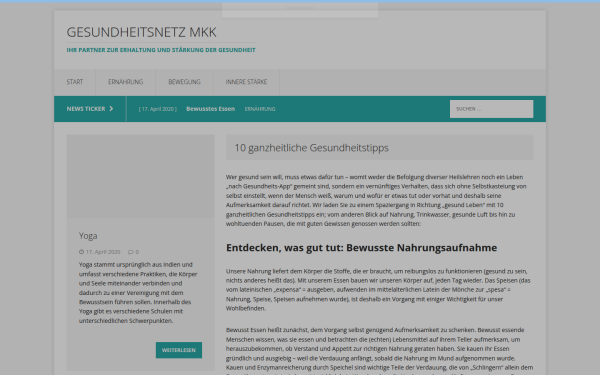Click the paragraph starting 'Unsere Nahrung liefert'
600x375 pixels.
[378, 290]
